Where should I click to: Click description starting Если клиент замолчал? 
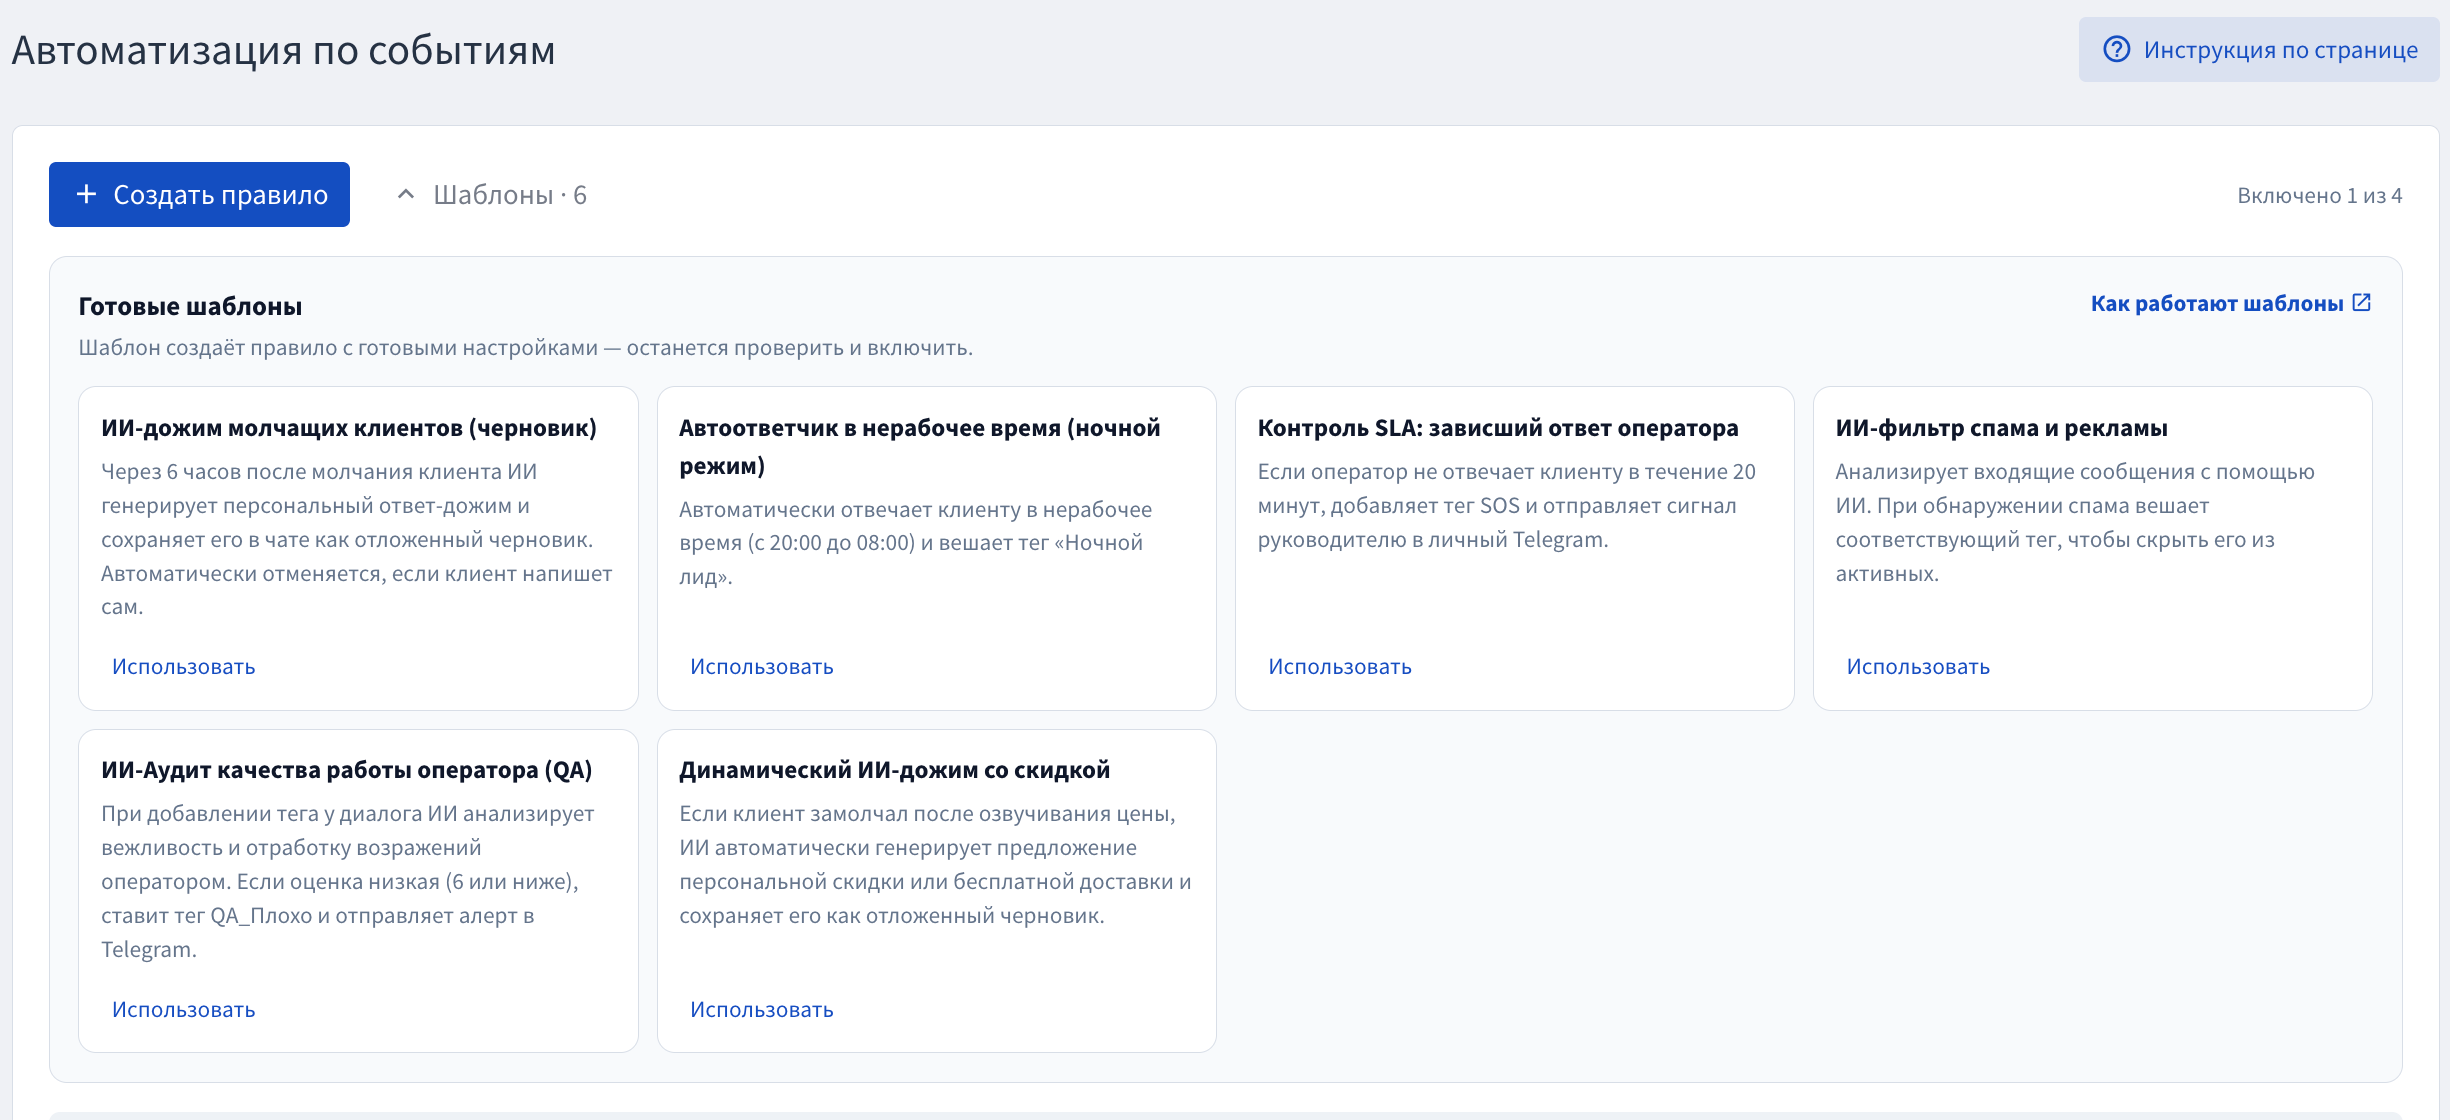click(935, 865)
